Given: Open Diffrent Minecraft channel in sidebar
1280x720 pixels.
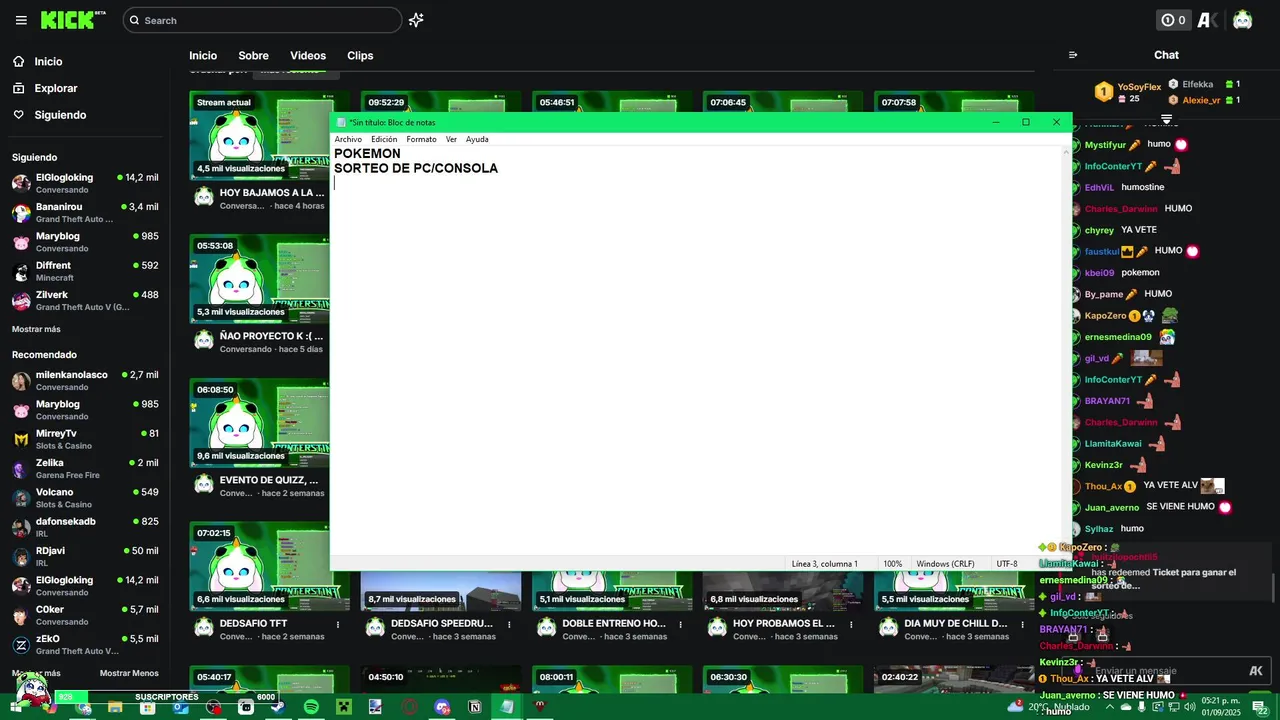Looking at the screenshot, I should [85, 271].
